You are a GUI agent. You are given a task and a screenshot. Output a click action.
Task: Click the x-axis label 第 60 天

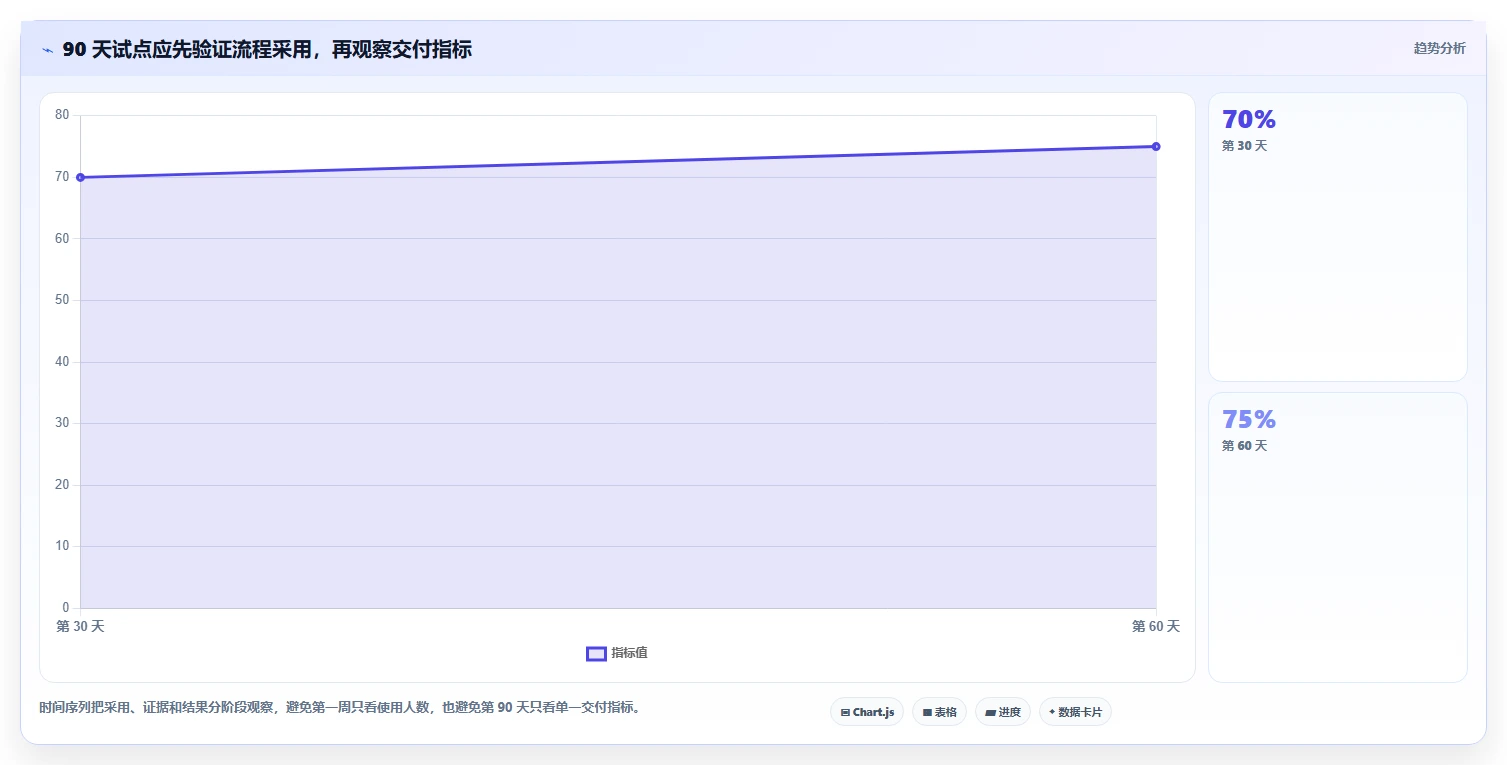pyautogui.click(x=1156, y=627)
